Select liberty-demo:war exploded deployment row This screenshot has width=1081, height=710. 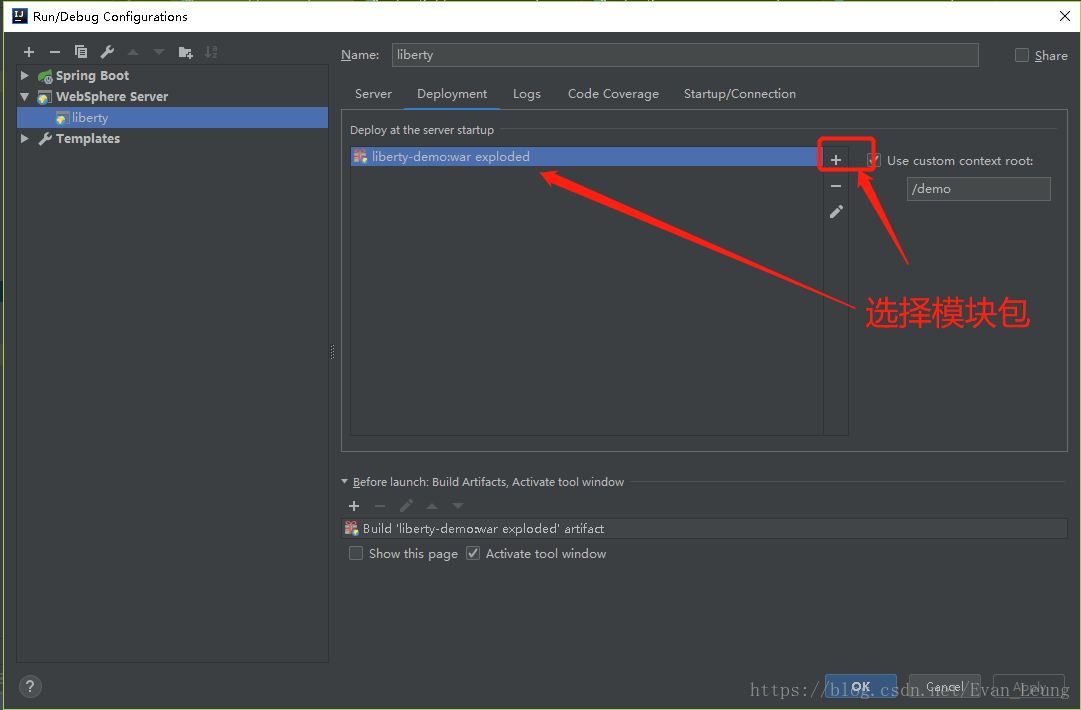click(x=587, y=156)
